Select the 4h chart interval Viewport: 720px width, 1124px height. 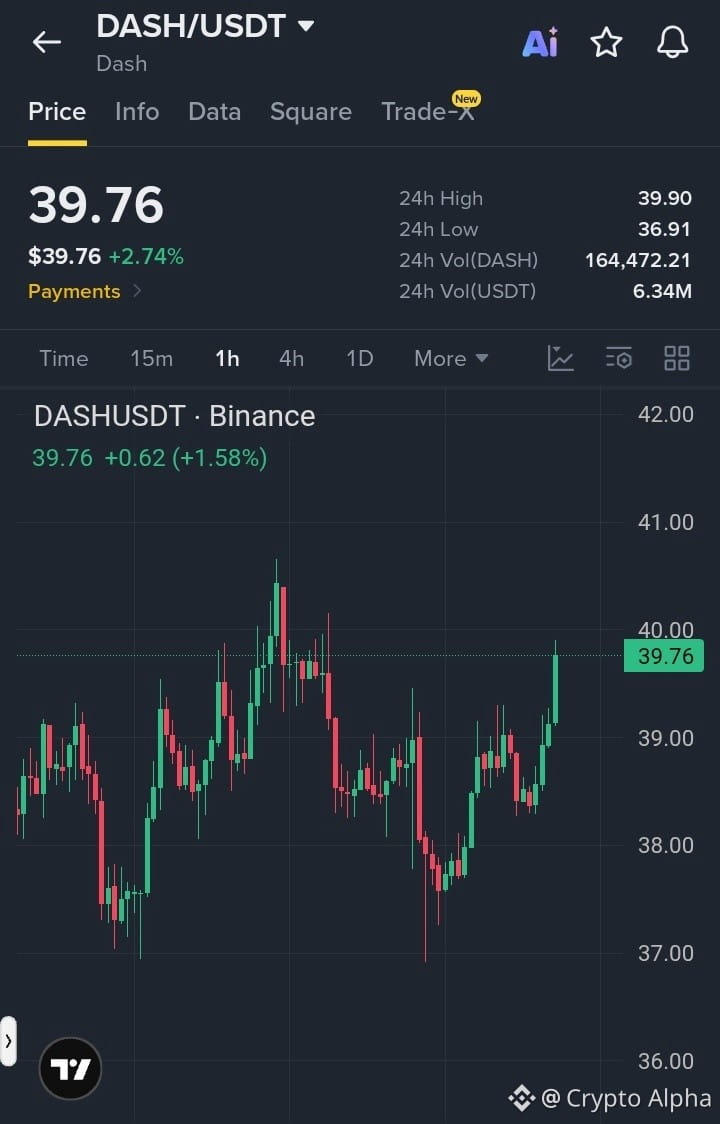click(291, 358)
